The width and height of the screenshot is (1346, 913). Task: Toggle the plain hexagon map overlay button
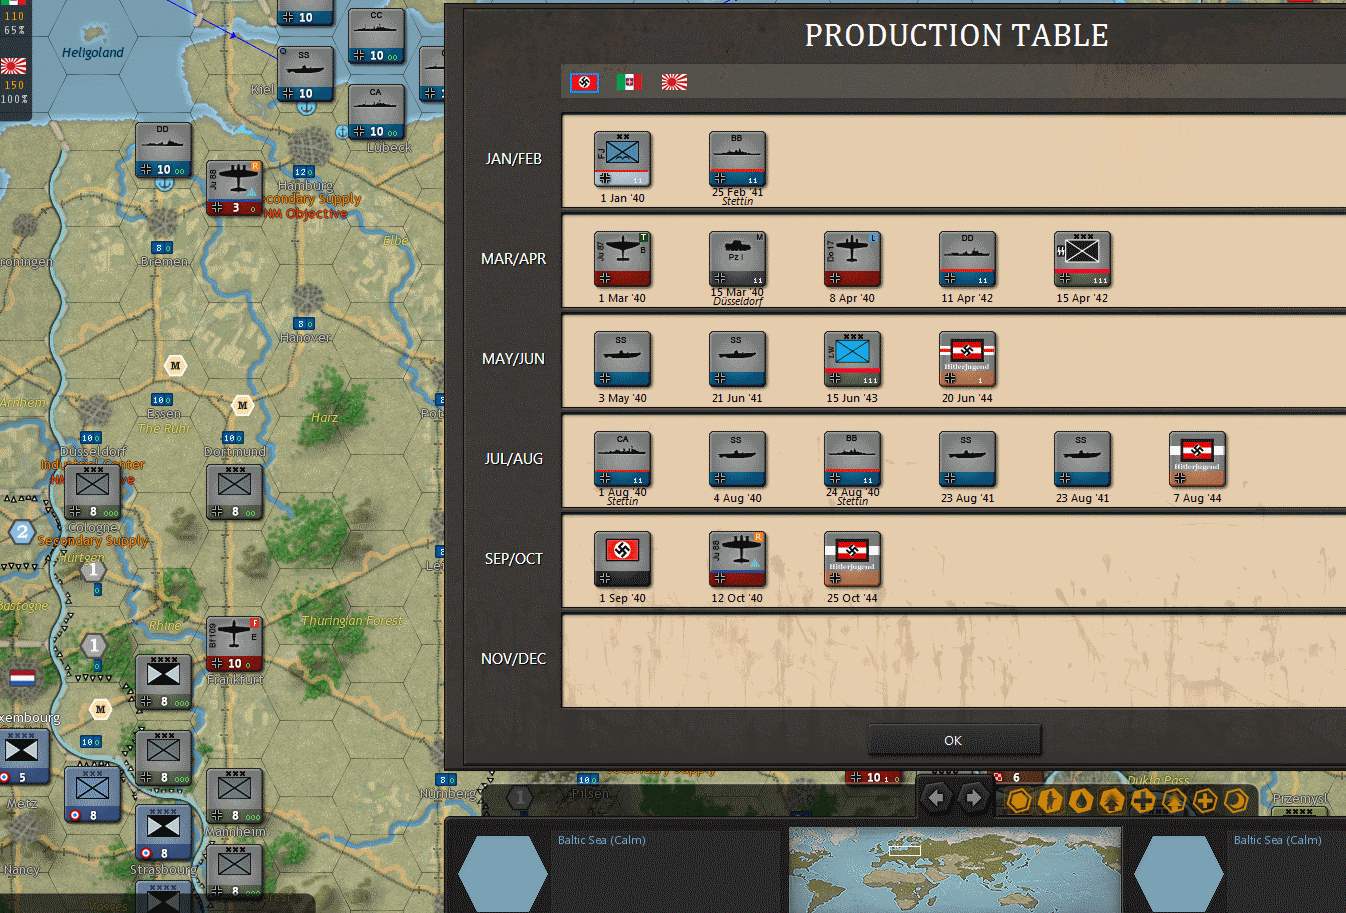pos(1019,801)
